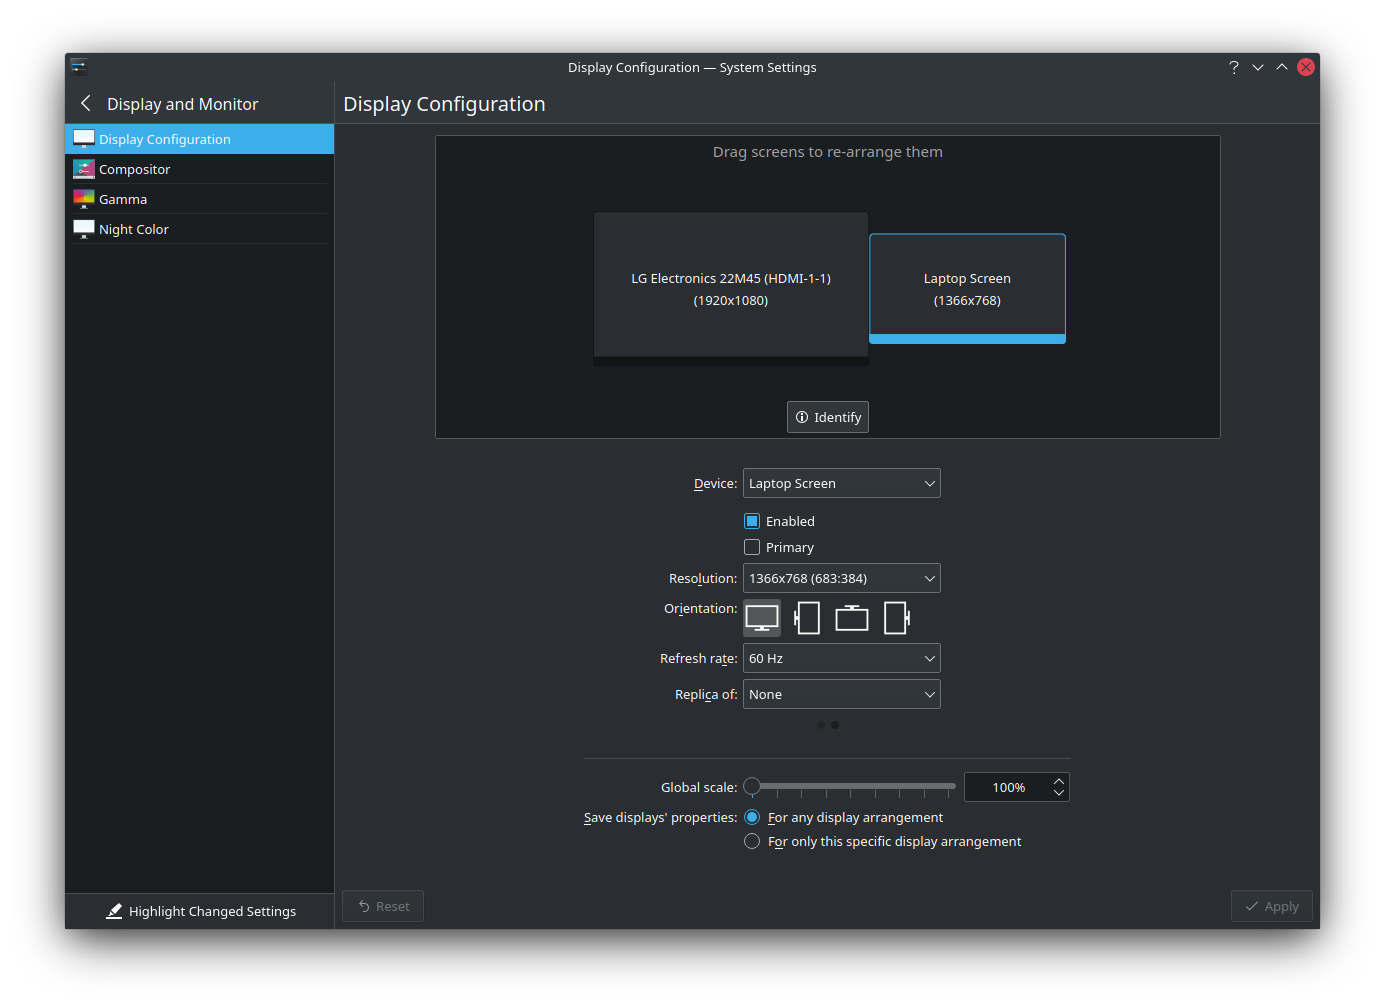Click Highlight Changed Settings
Screen dimensions: 1385x1006
[201, 911]
